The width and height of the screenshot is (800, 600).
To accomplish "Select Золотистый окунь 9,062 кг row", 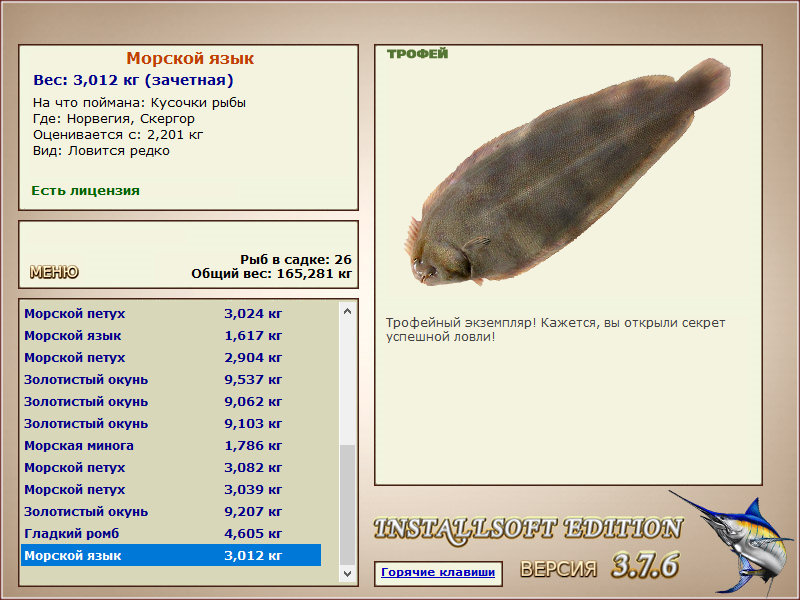I will pos(171,402).
